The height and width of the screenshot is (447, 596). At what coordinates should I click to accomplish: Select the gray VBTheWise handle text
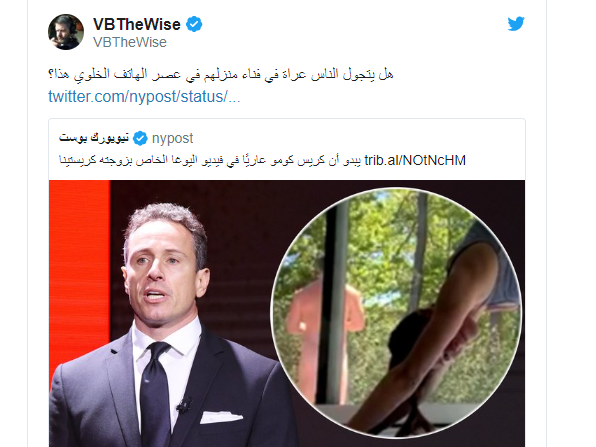coord(130,42)
